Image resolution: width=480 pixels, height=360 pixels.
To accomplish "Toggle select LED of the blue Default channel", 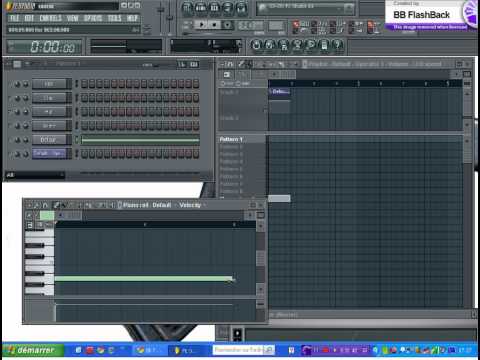I will coord(76,154).
